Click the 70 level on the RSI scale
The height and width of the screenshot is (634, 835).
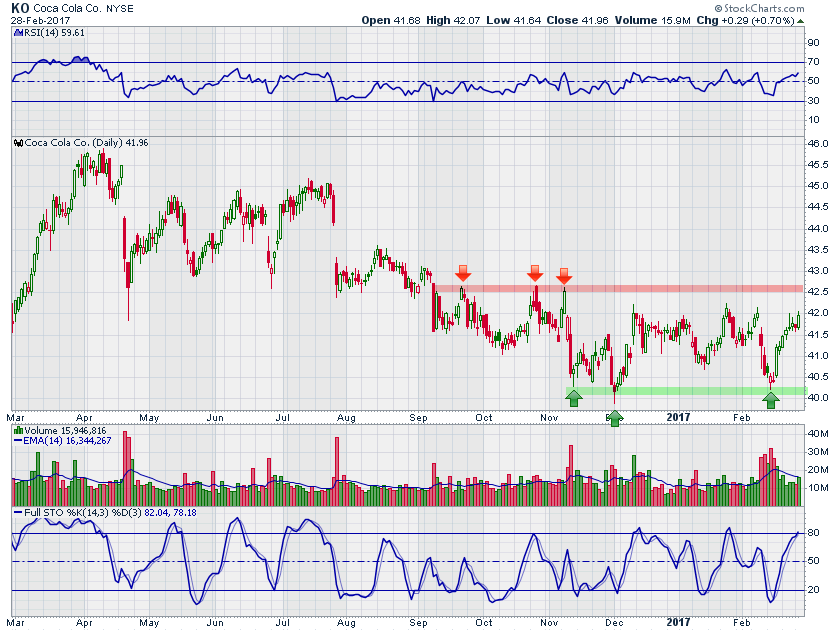(x=814, y=62)
